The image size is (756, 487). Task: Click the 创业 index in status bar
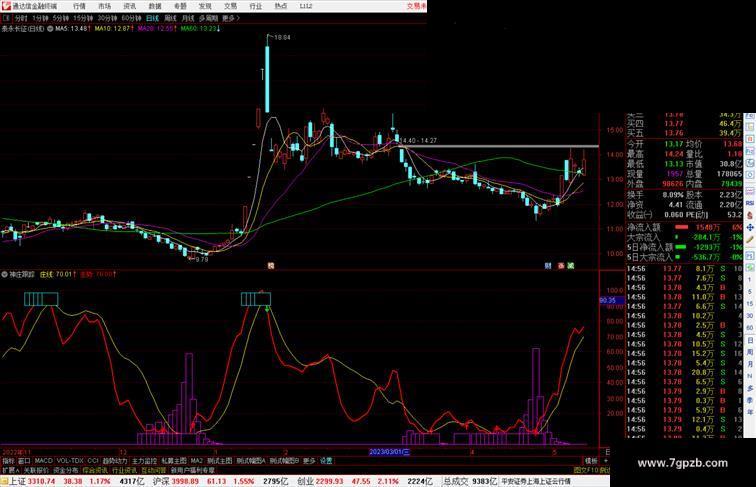coord(305,481)
